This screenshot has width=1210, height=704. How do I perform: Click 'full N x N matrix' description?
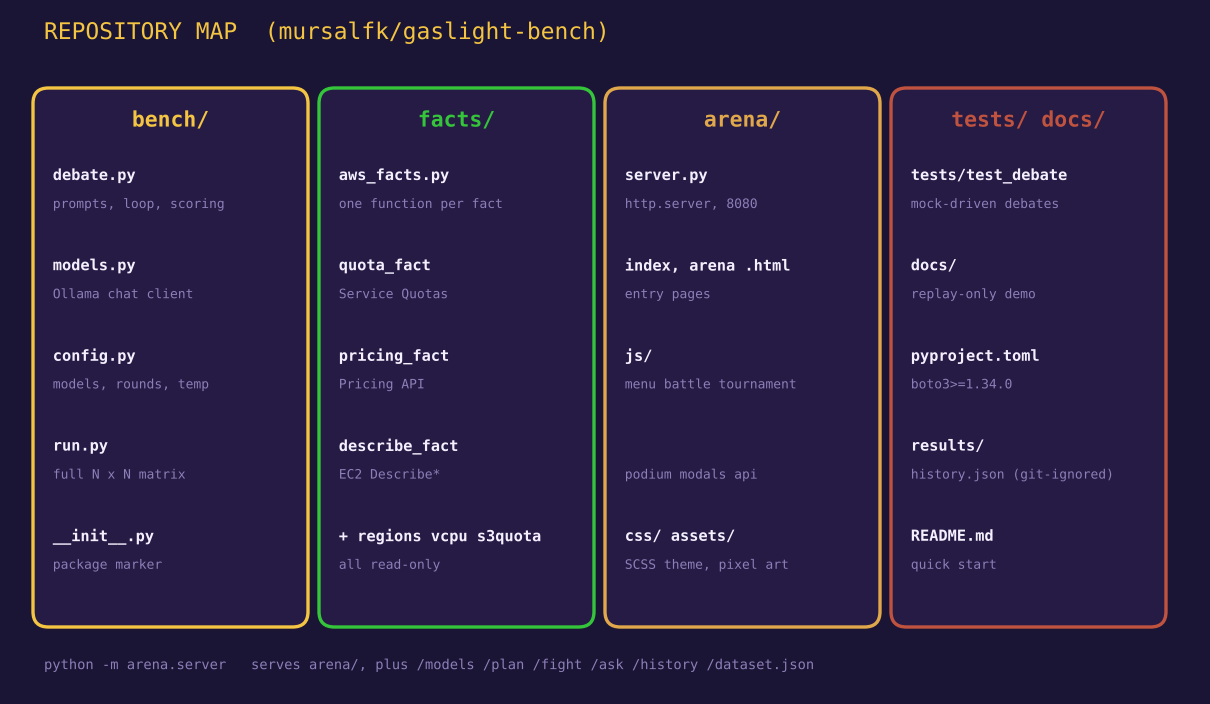[x=119, y=474]
